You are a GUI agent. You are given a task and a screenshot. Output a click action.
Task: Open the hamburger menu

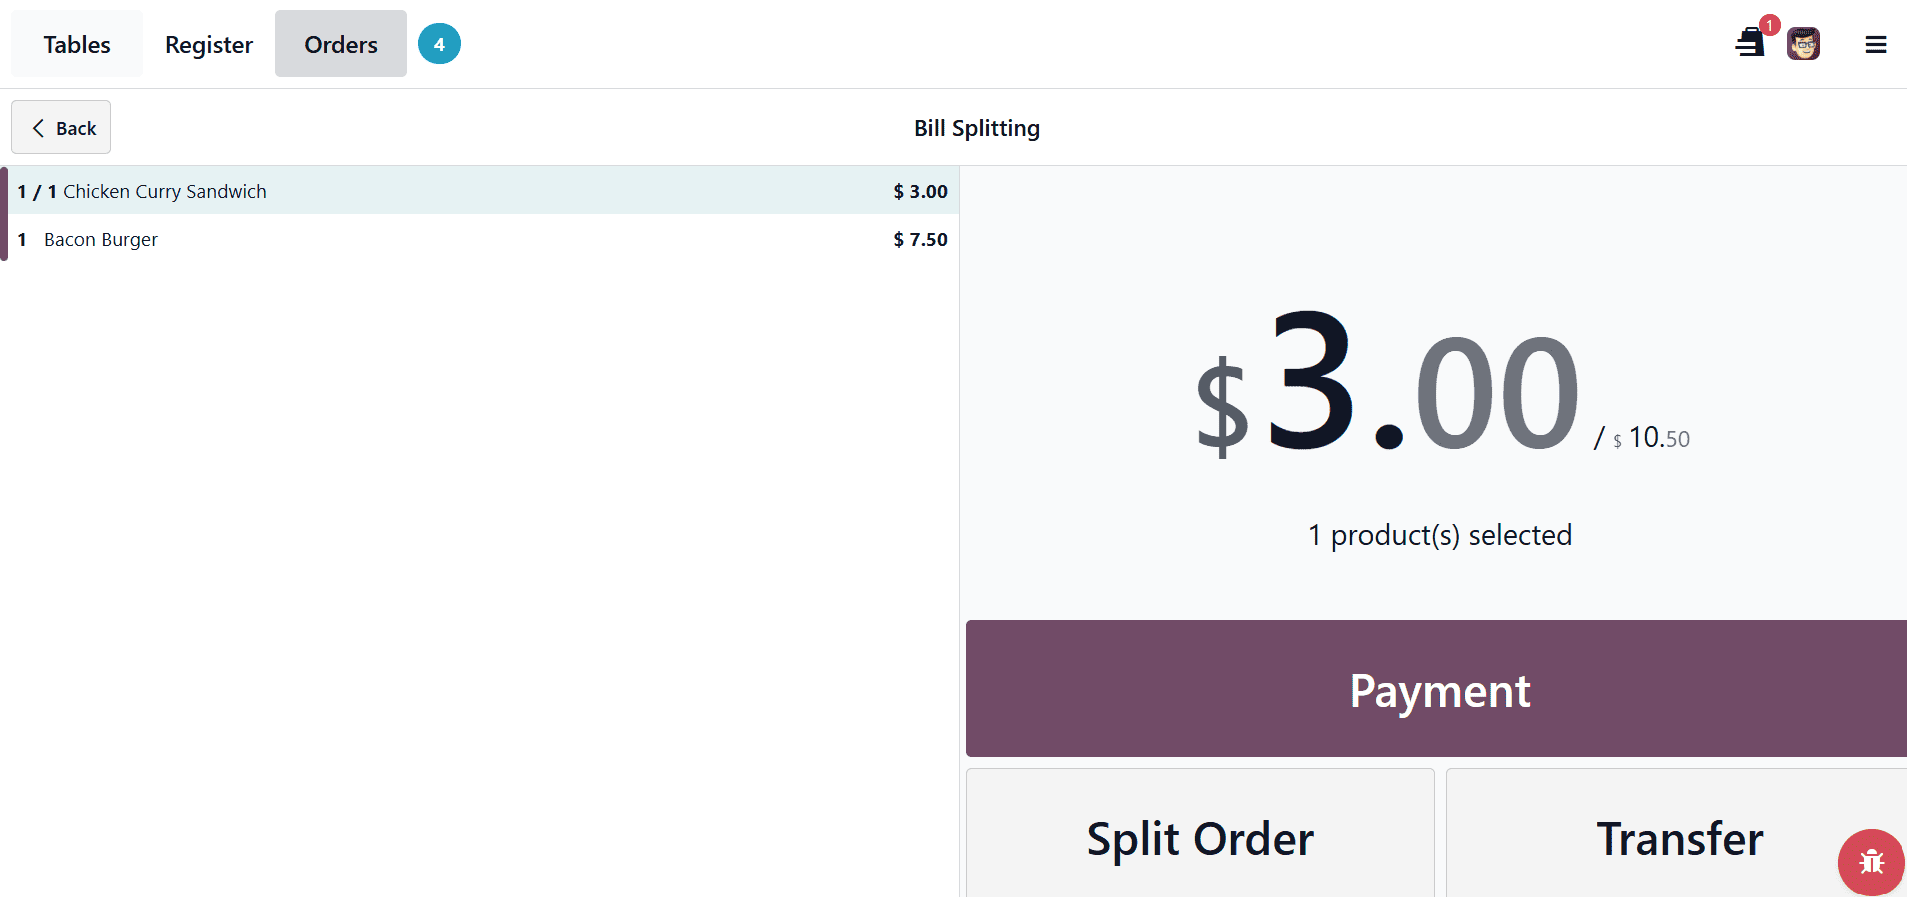[x=1875, y=45]
